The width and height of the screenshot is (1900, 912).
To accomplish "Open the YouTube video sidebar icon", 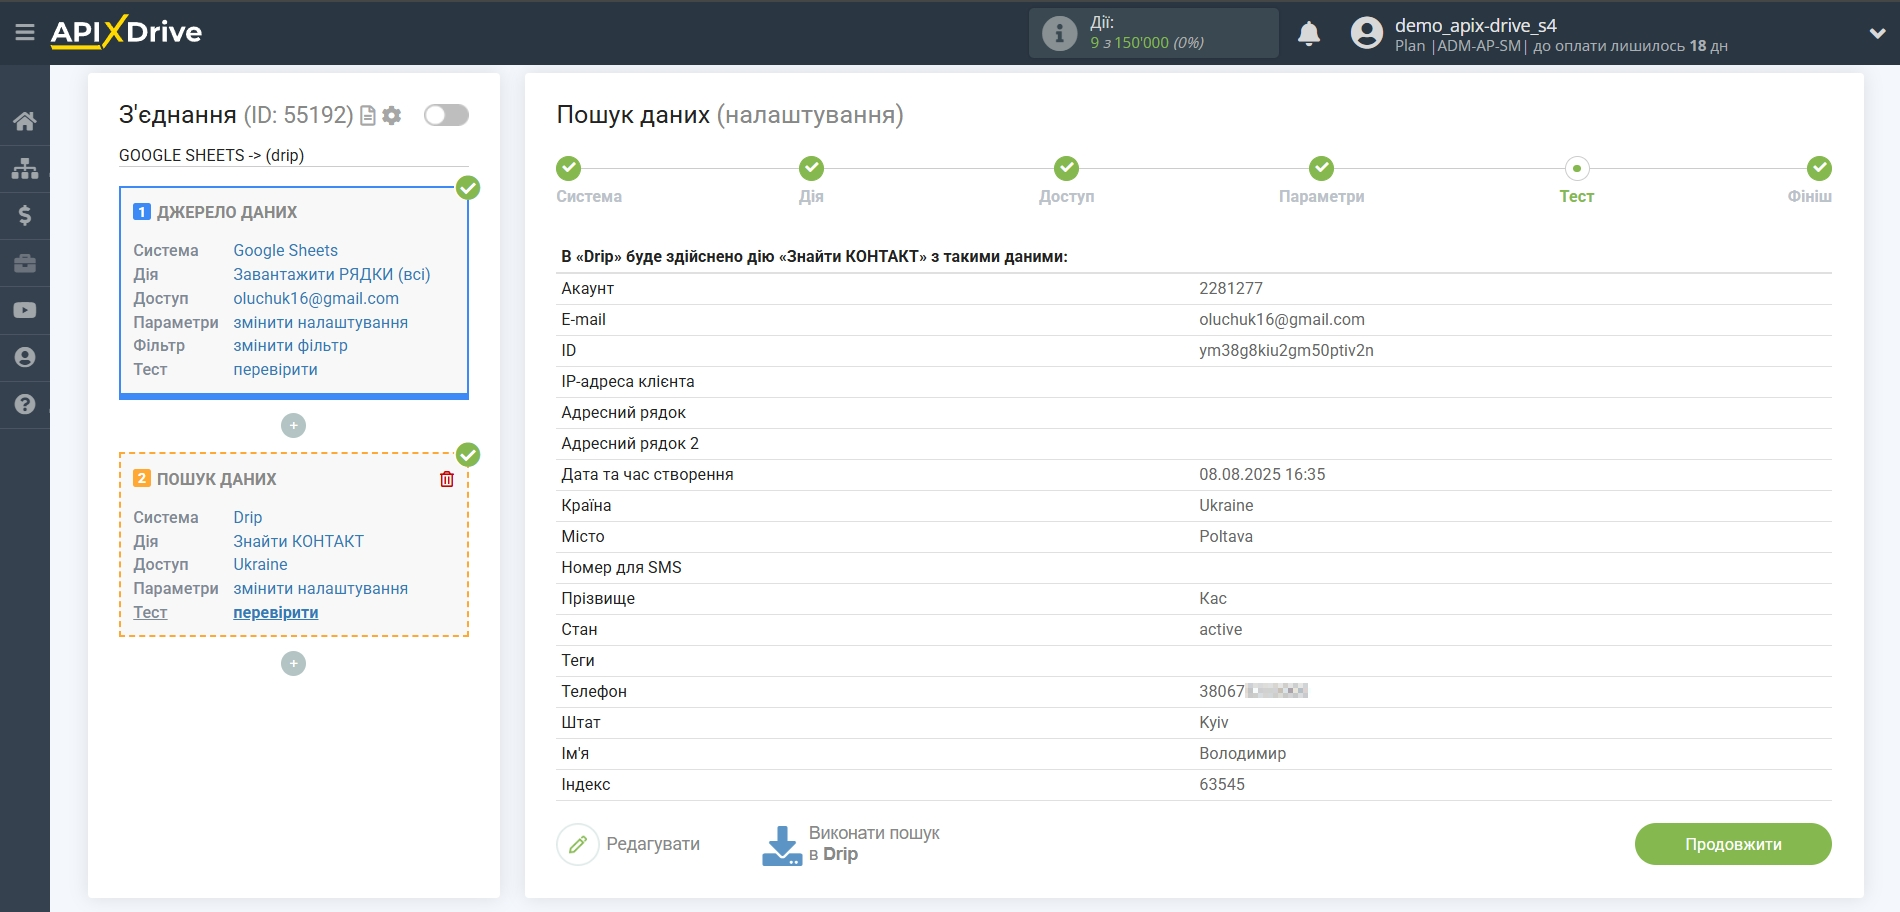I will (x=25, y=310).
